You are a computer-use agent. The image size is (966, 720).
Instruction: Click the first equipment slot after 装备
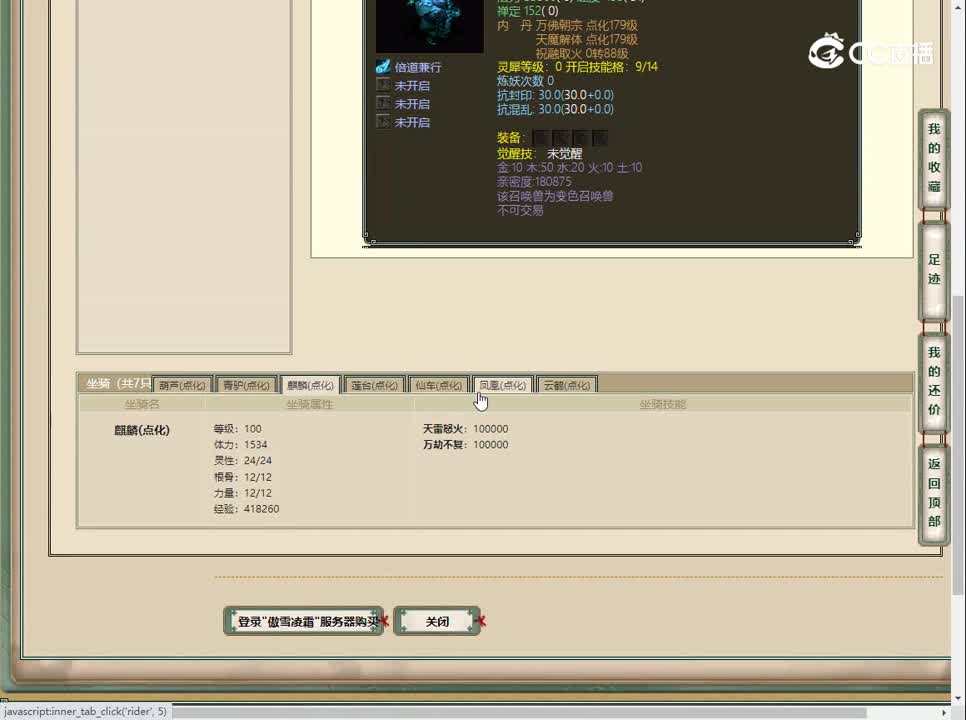540,138
